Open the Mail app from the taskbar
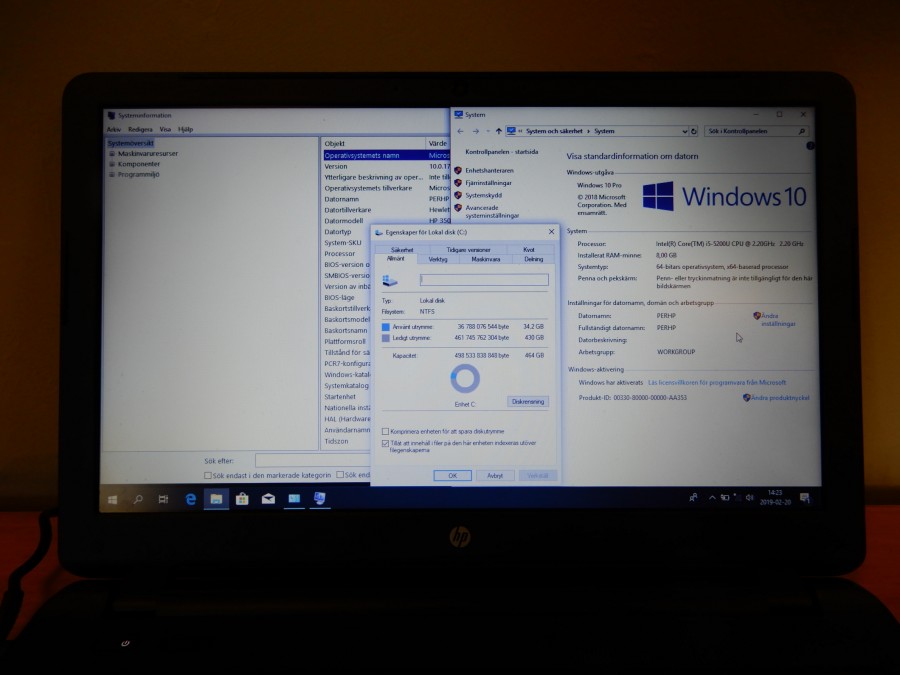Viewport: 900px width, 675px height. 268,498
